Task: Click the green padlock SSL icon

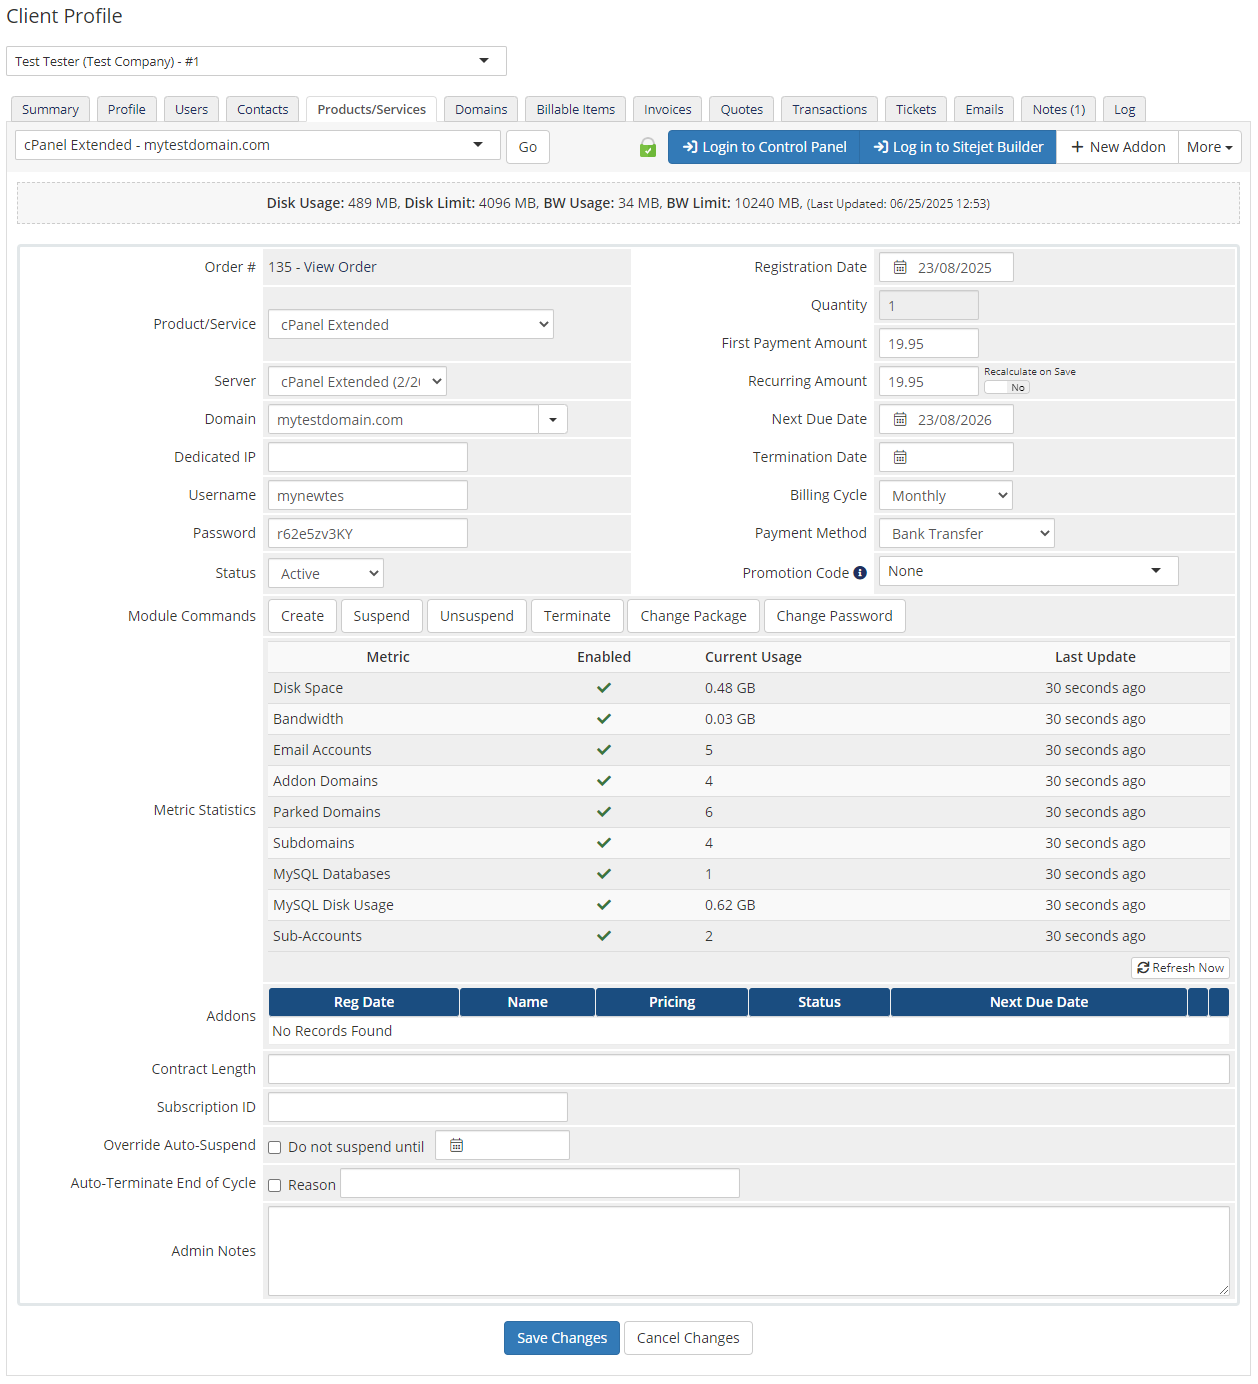Action: (x=648, y=148)
